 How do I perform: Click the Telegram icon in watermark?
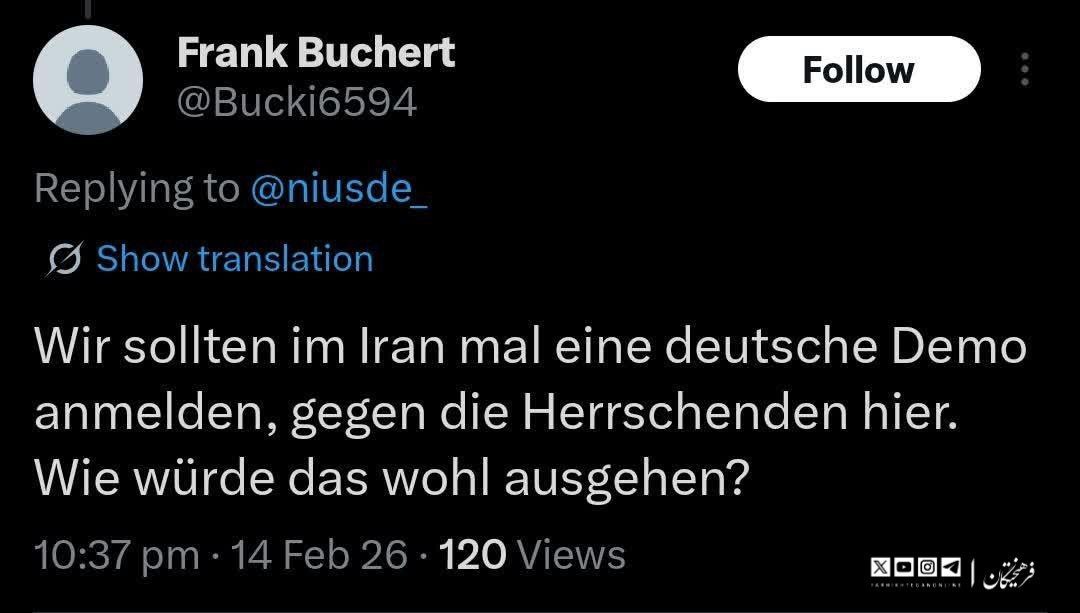click(x=949, y=568)
